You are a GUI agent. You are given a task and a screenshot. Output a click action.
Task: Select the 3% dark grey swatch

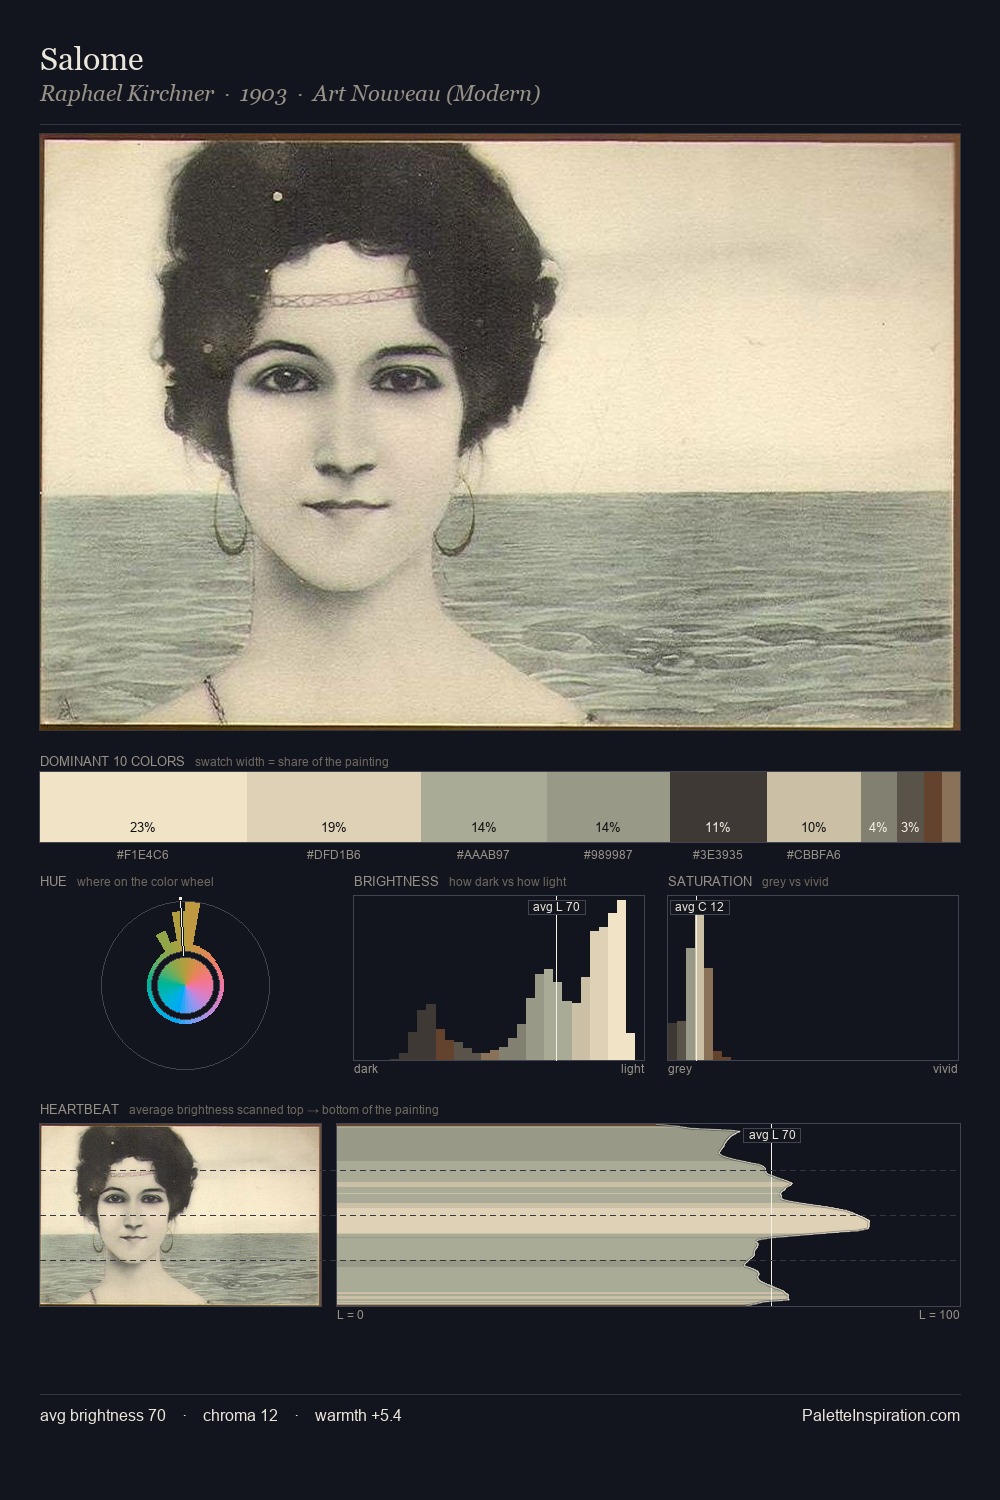tap(910, 807)
